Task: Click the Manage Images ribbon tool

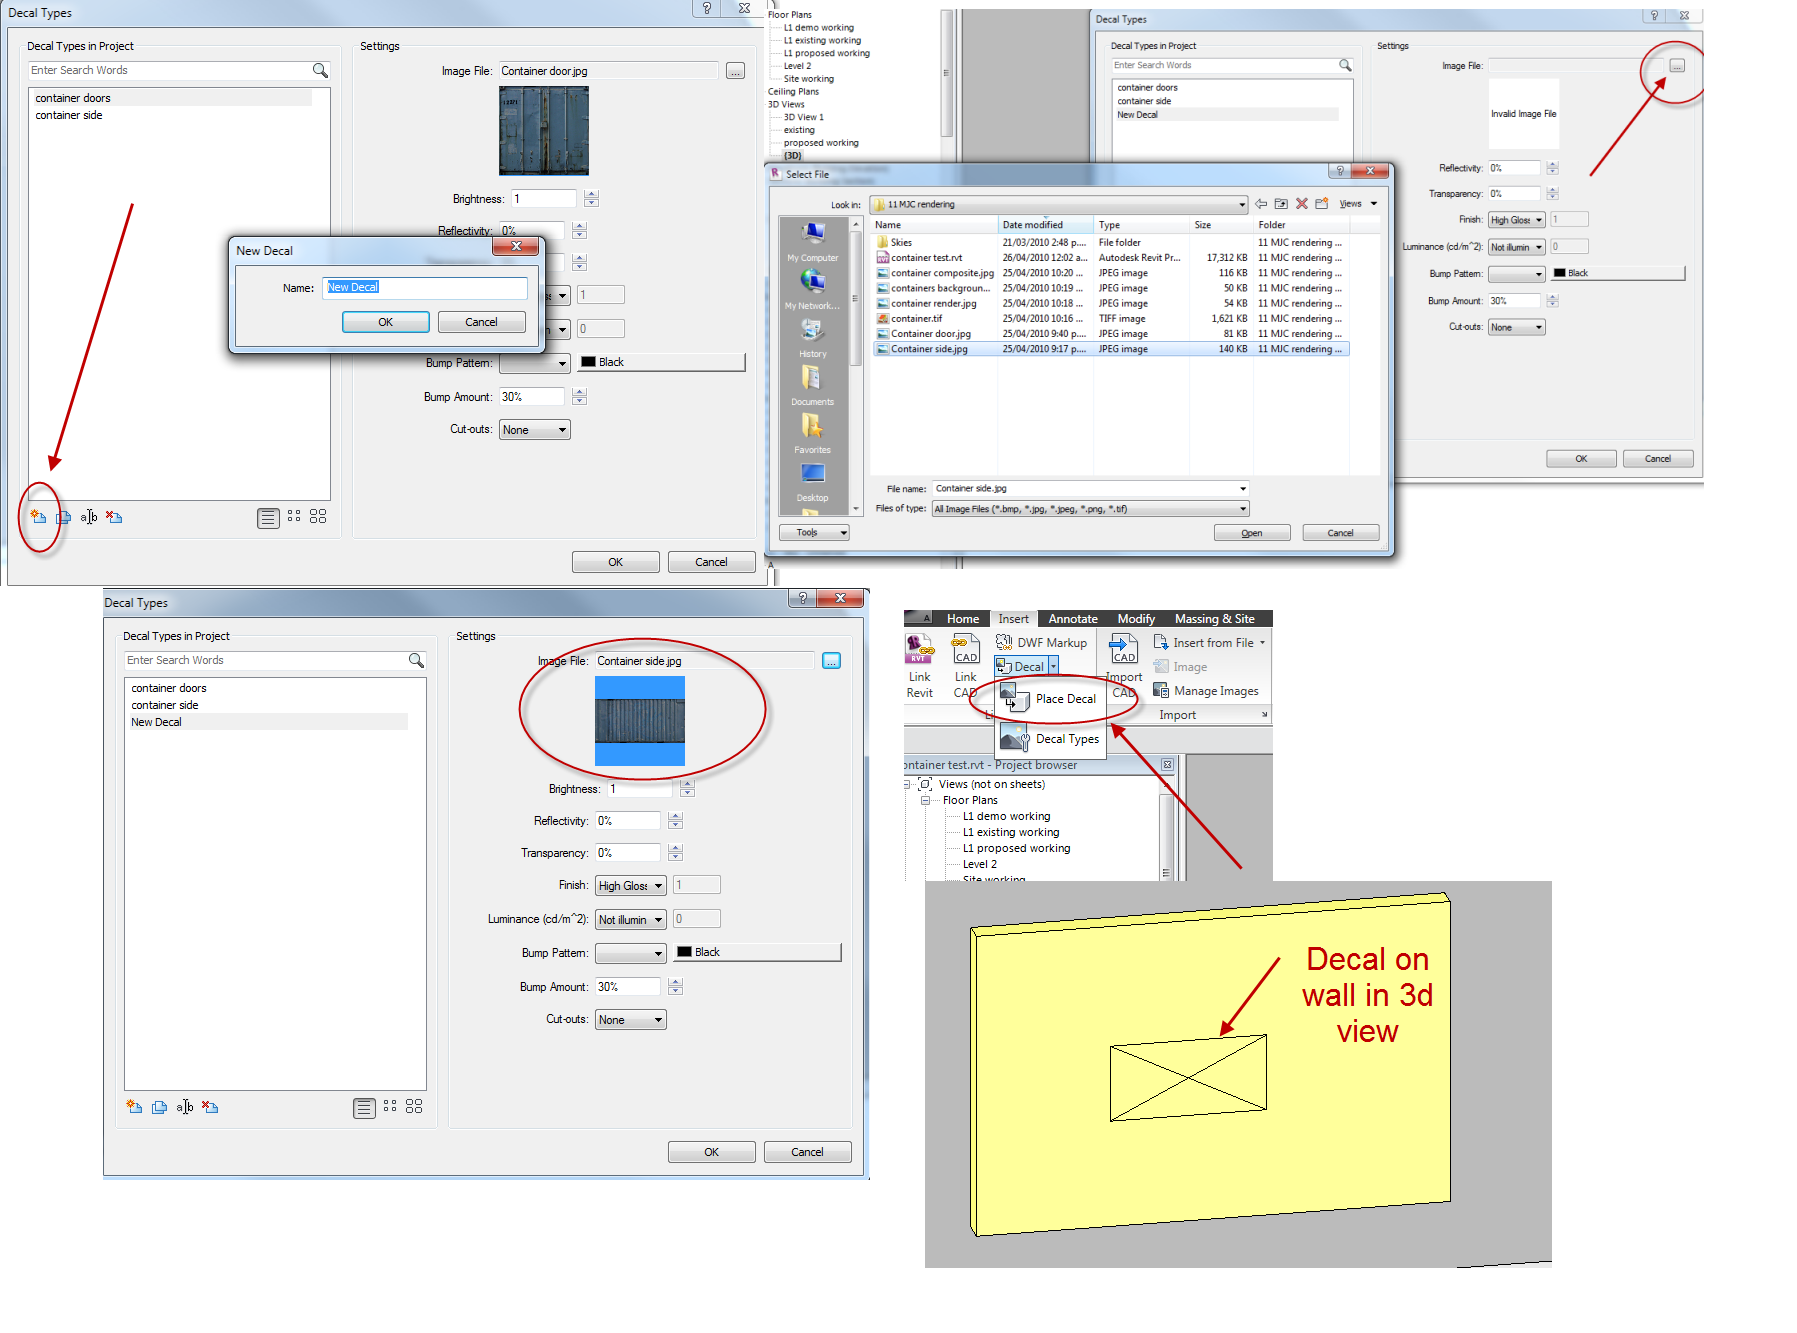Action: 1206,691
